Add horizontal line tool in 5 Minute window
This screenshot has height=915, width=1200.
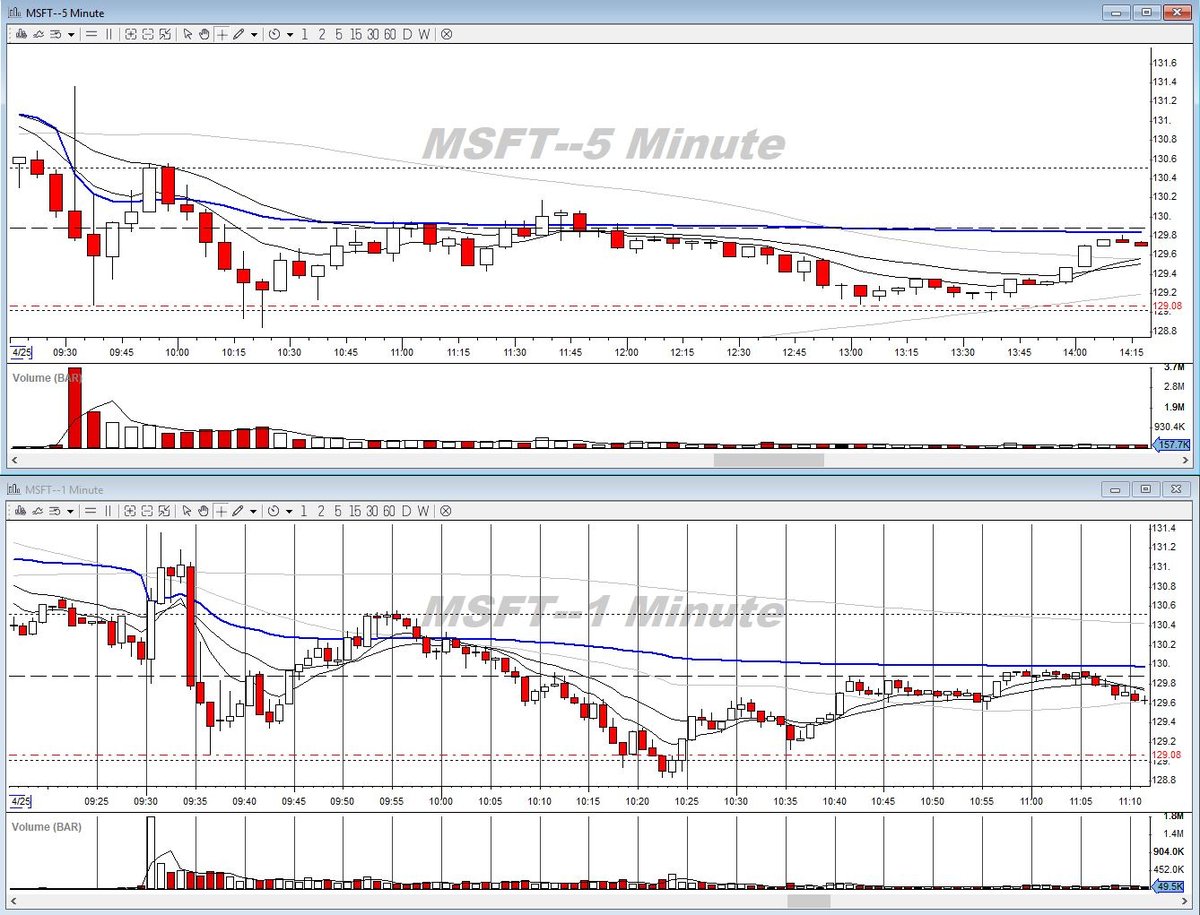pos(91,34)
